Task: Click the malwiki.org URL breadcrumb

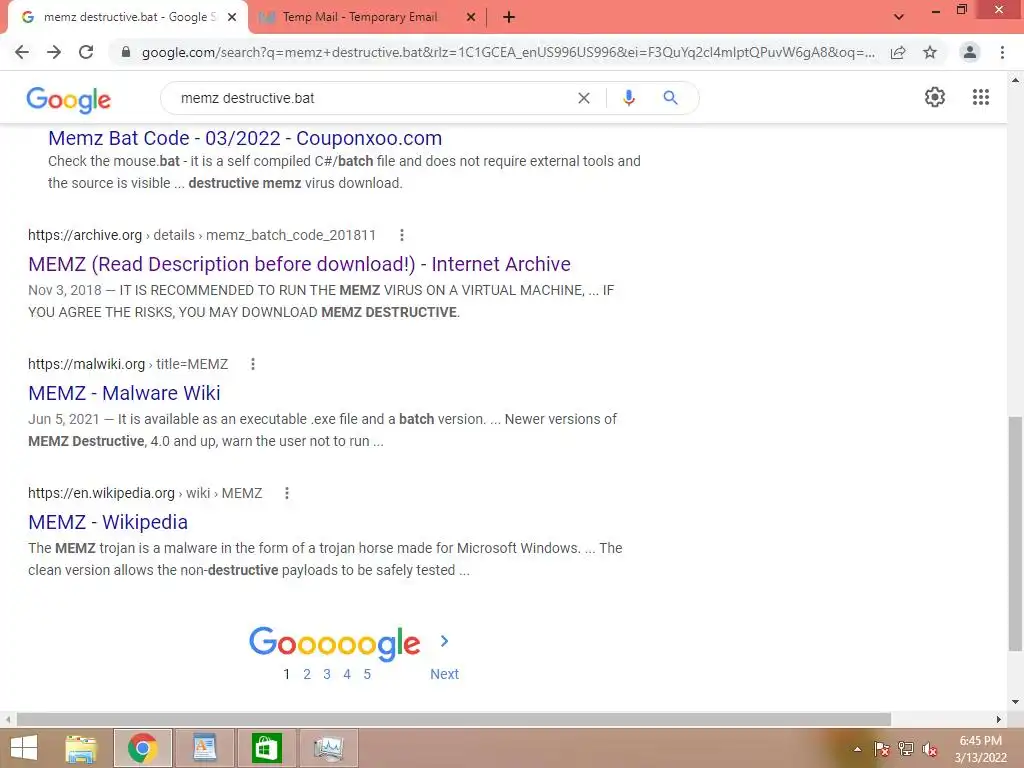Action: [128, 364]
